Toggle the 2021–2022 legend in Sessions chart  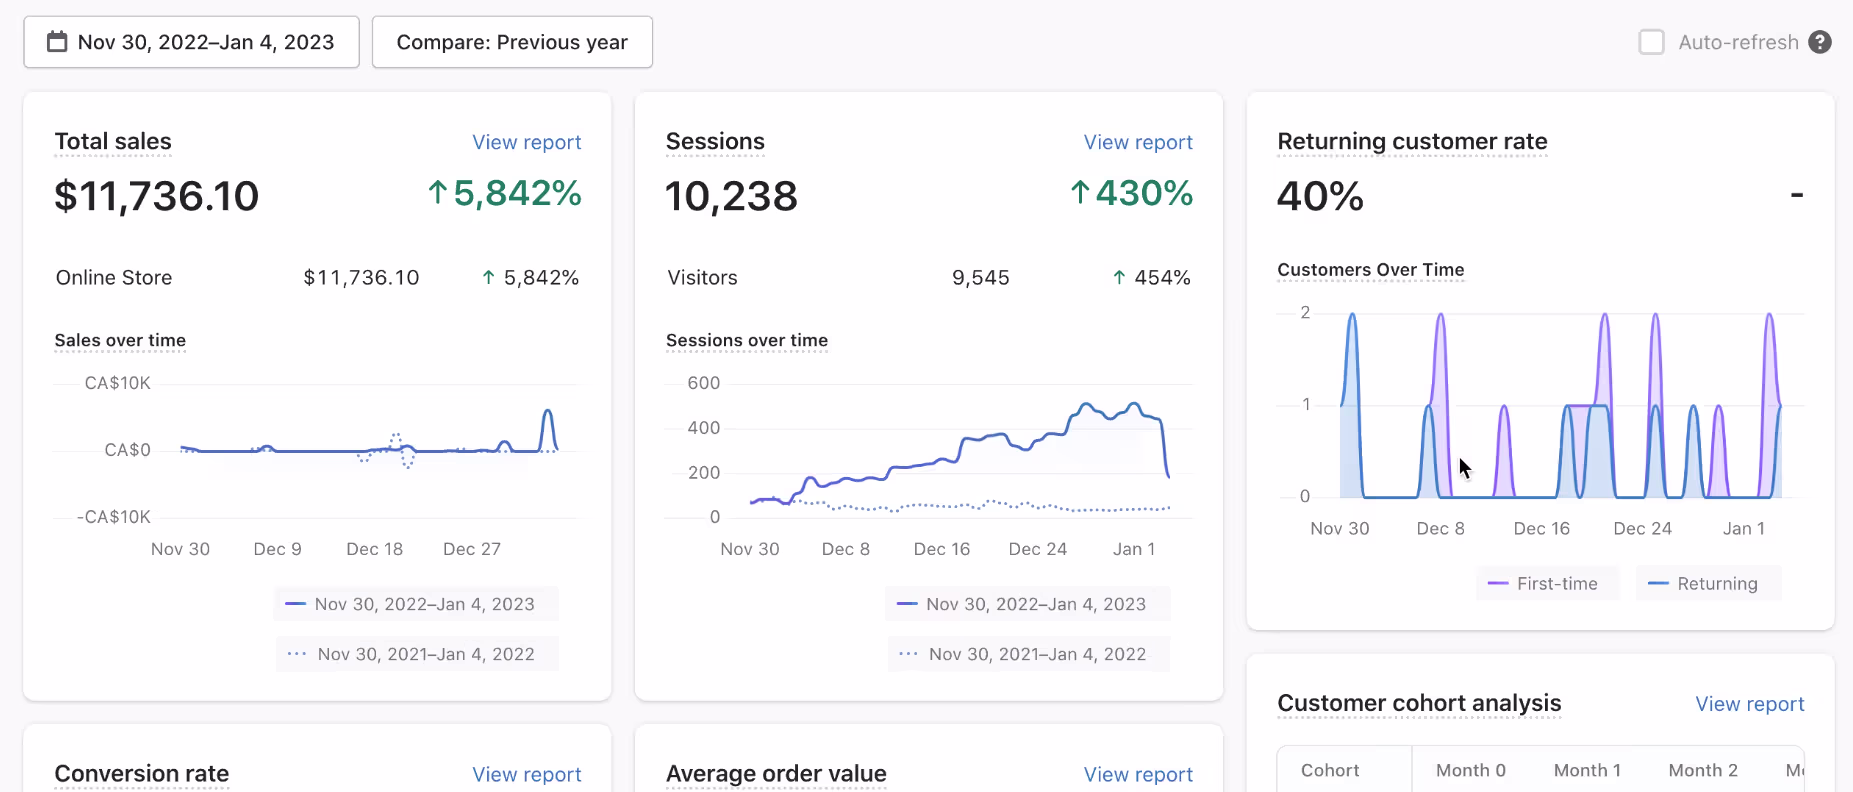pos(1027,654)
